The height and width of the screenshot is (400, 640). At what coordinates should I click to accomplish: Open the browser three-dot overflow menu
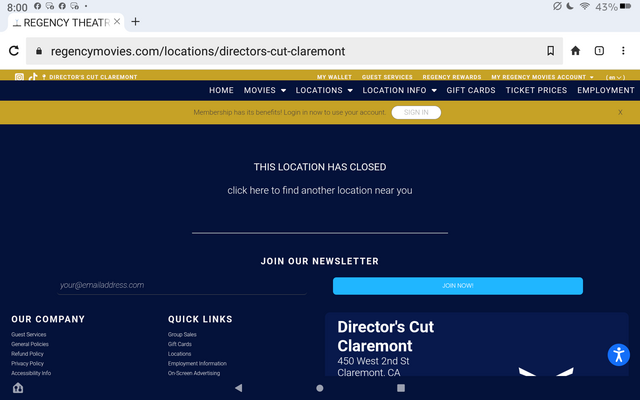click(623, 51)
